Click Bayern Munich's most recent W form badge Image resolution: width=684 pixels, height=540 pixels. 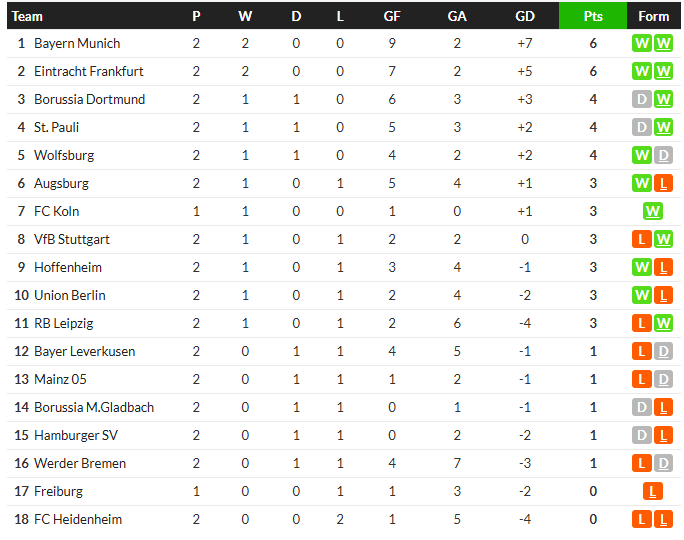point(663,43)
